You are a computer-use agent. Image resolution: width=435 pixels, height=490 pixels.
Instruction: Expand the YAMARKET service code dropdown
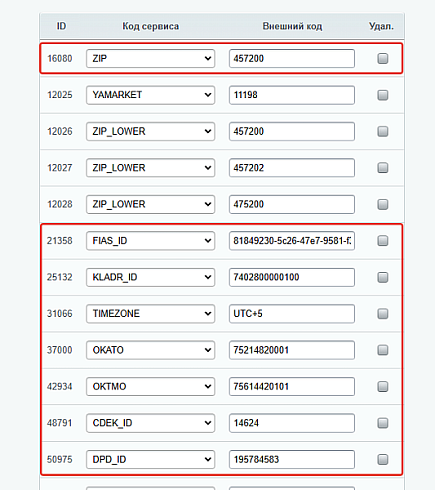point(150,95)
